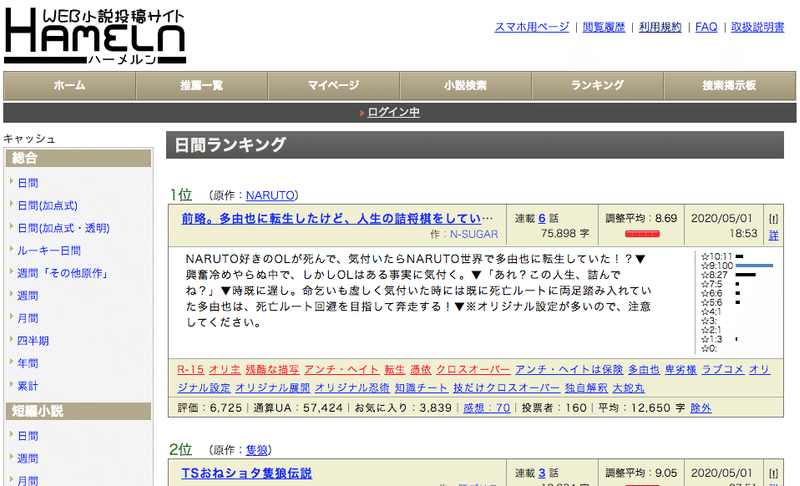The width and height of the screenshot is (800, 486).
Task: Click the アンチ・ヘイトは保険 tag
Action: (569, 370)
